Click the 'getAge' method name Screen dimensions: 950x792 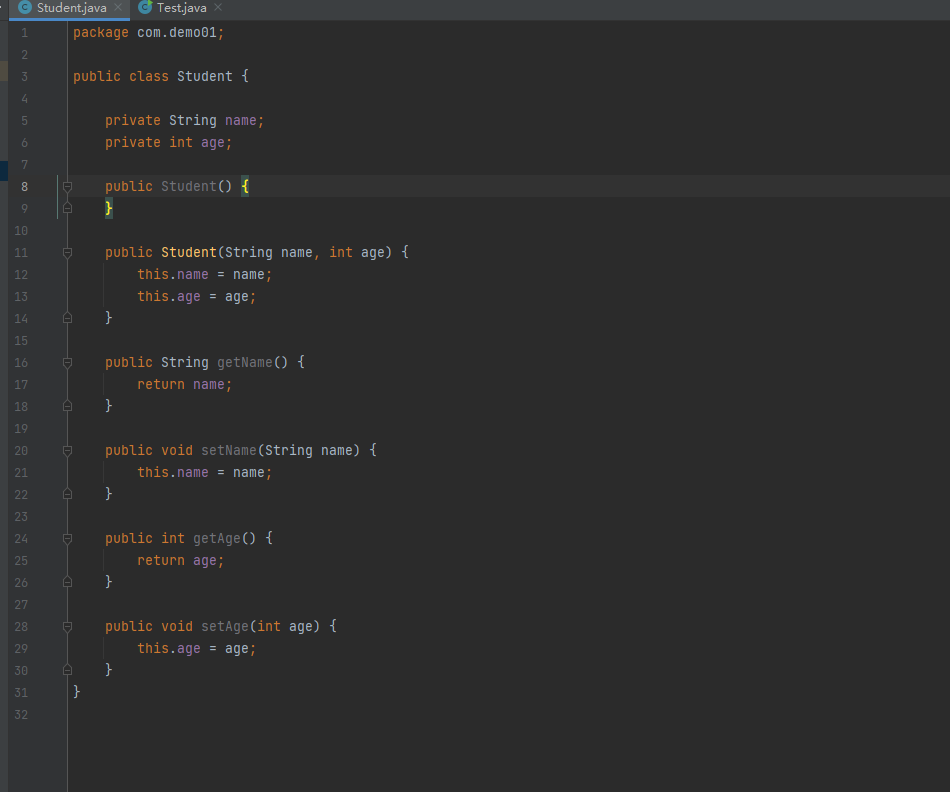(217, 538)
